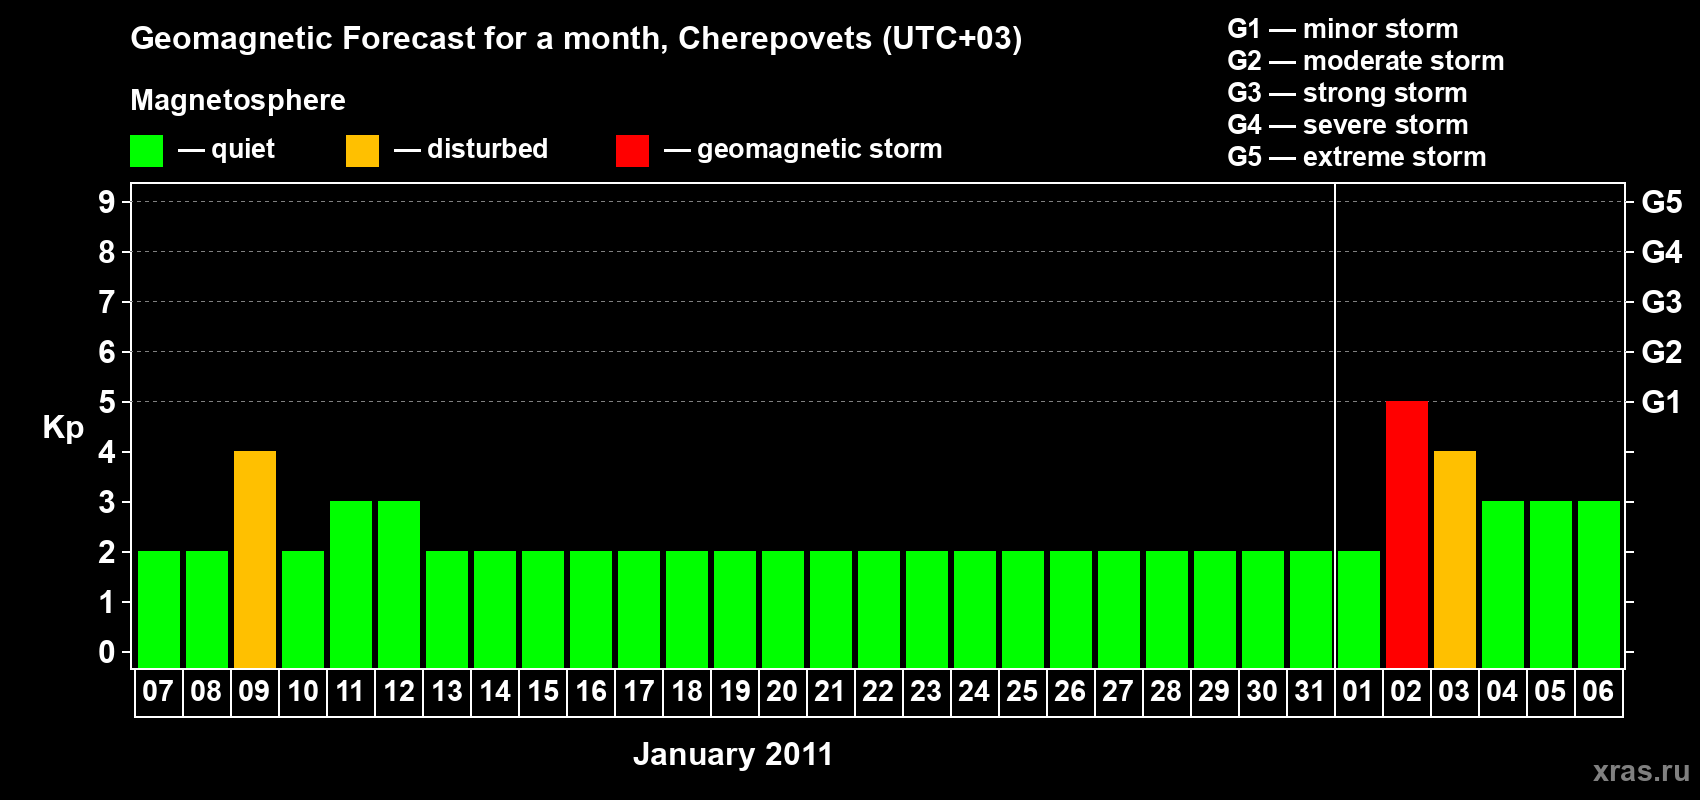1700x800 pixels.
Task: Click the green bar for January 07
Action: (x=159, y=609)
